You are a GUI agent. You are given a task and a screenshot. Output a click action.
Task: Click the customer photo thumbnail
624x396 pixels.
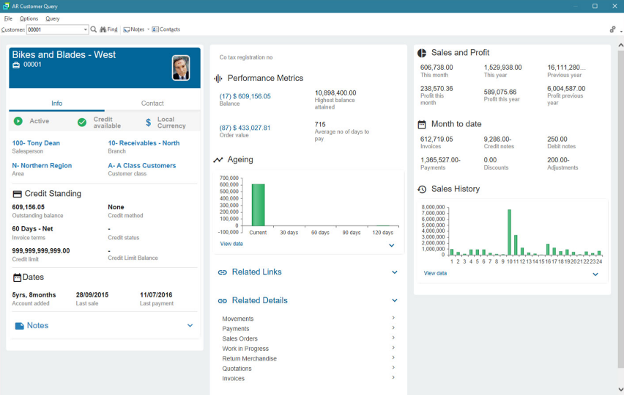[181, 68]
